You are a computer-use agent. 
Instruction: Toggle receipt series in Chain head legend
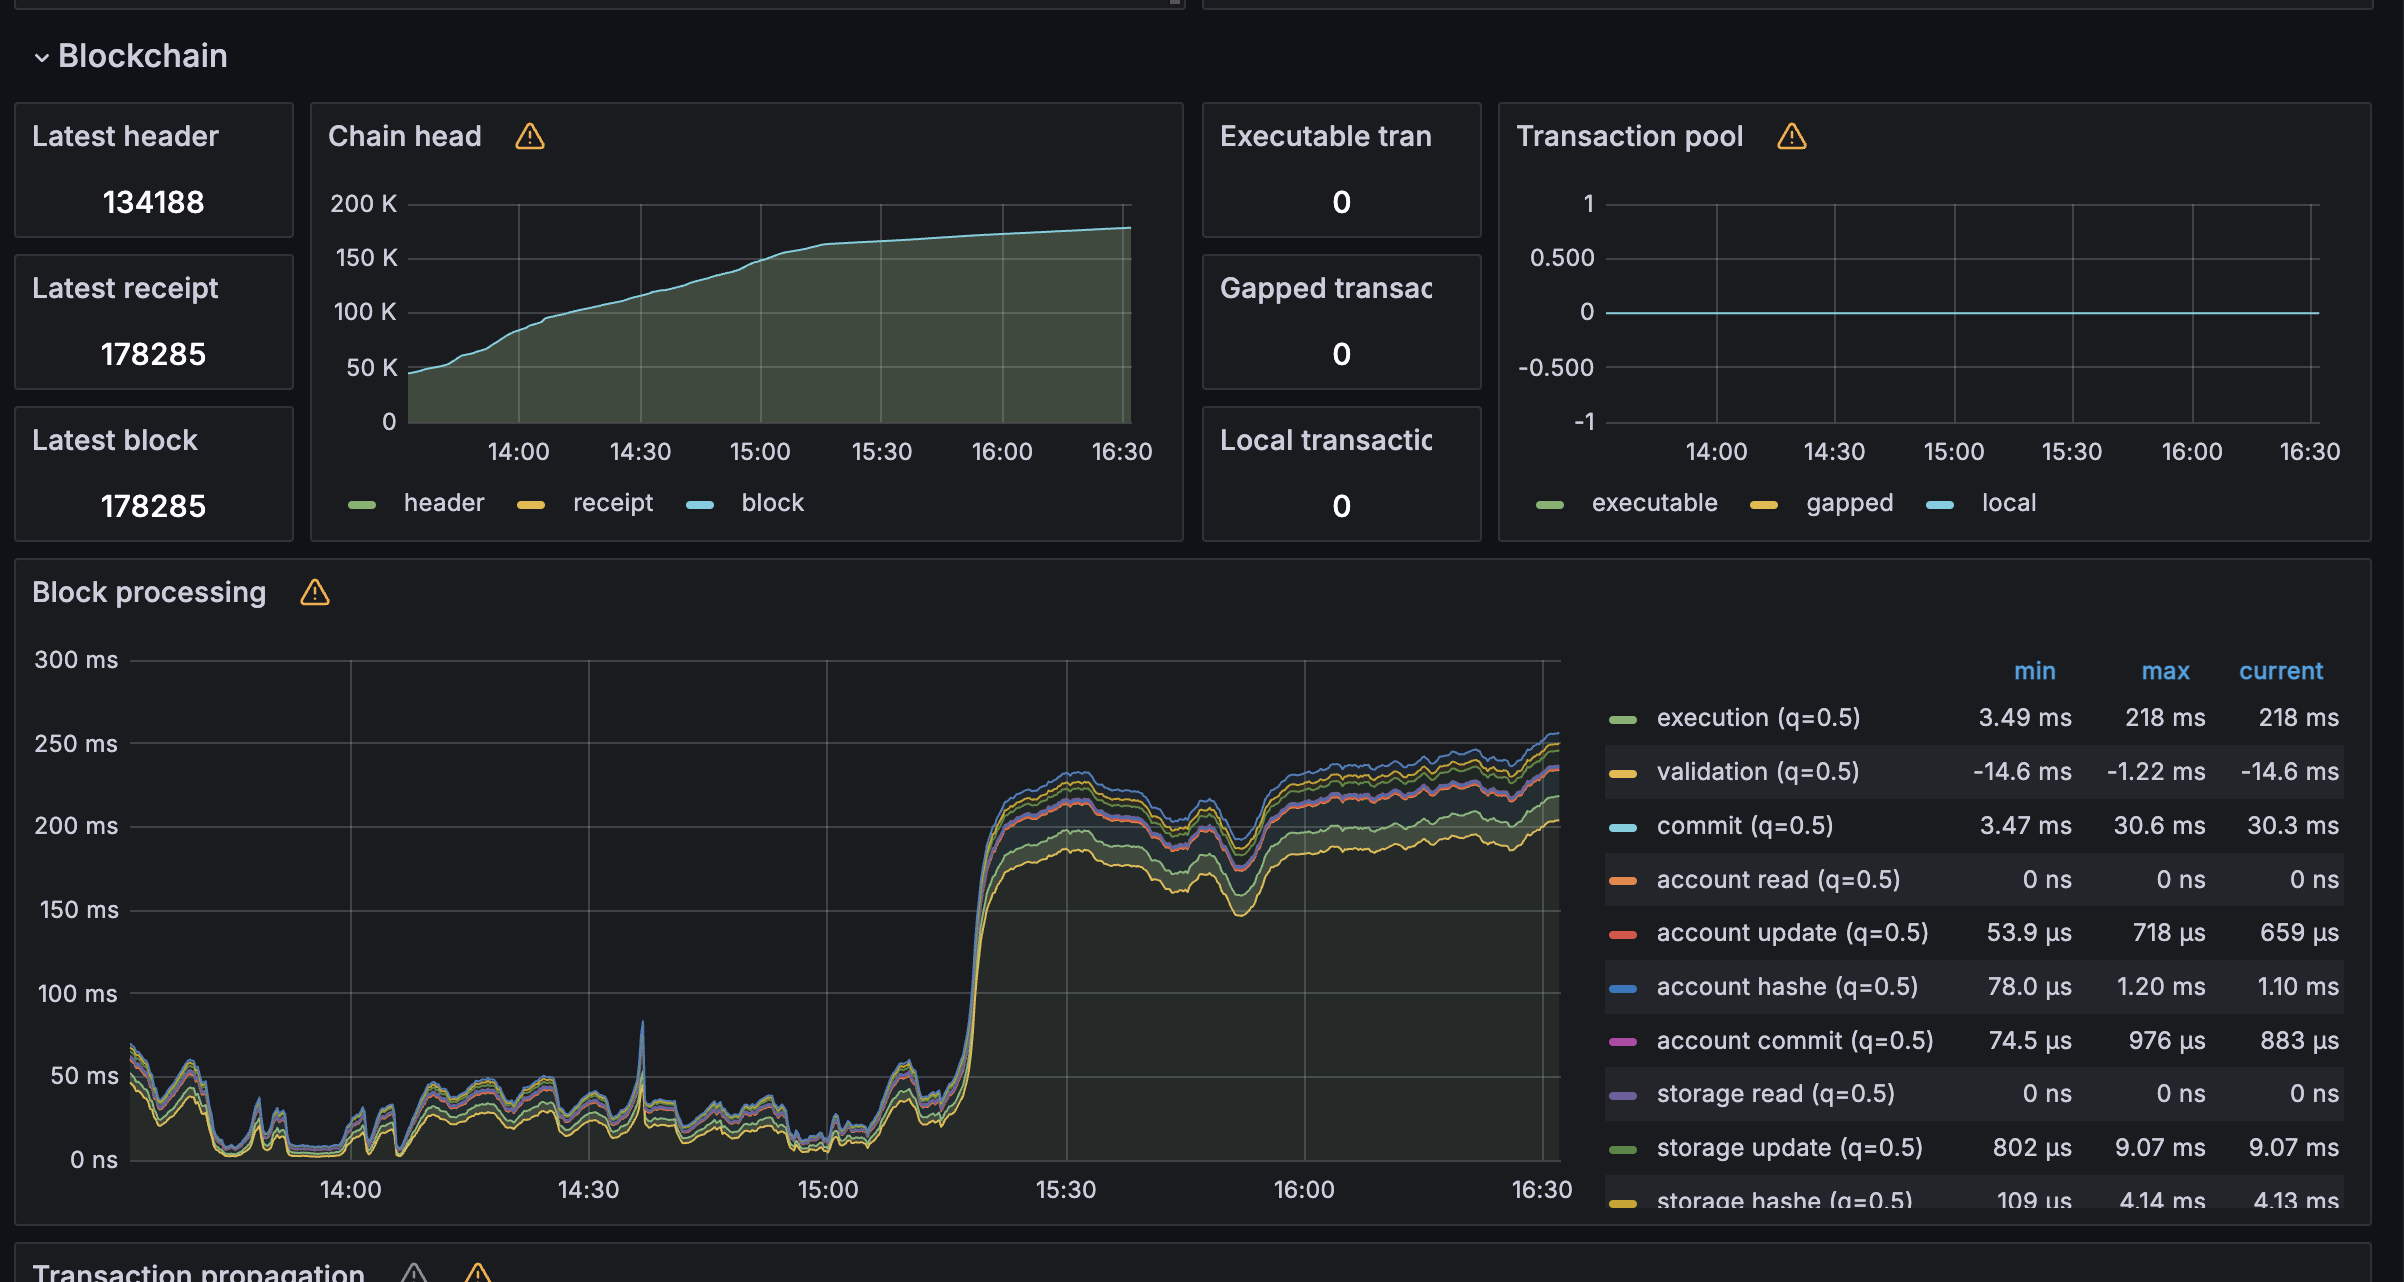[612, 503]
